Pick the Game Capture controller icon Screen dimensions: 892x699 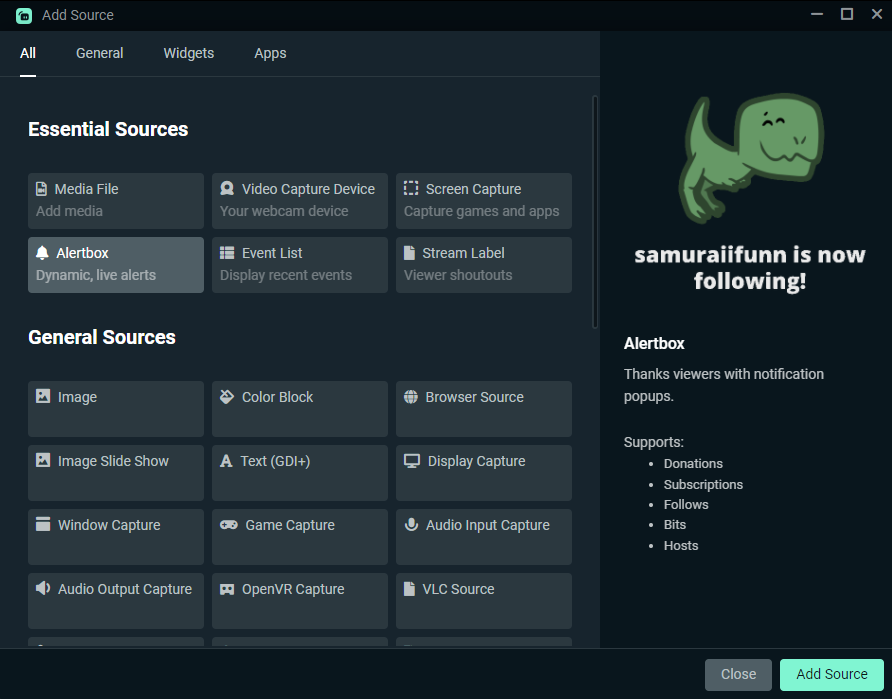[x=229, y=525]
